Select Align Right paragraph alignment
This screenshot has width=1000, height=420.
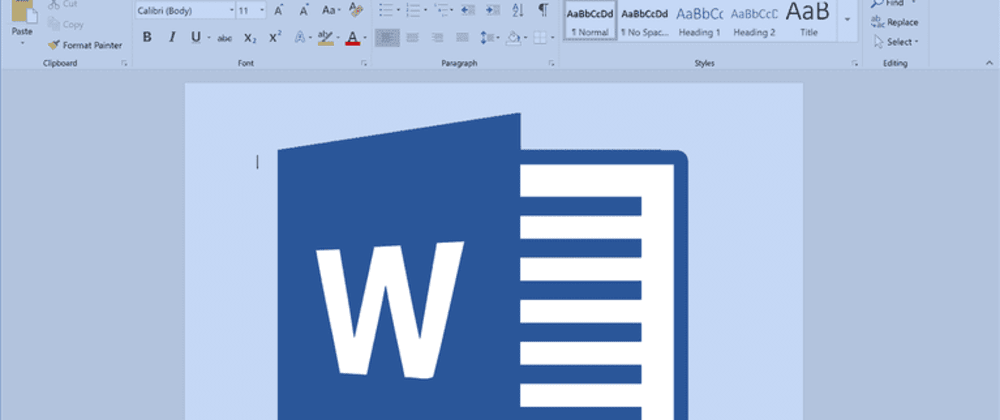click(x=438, y=38)
